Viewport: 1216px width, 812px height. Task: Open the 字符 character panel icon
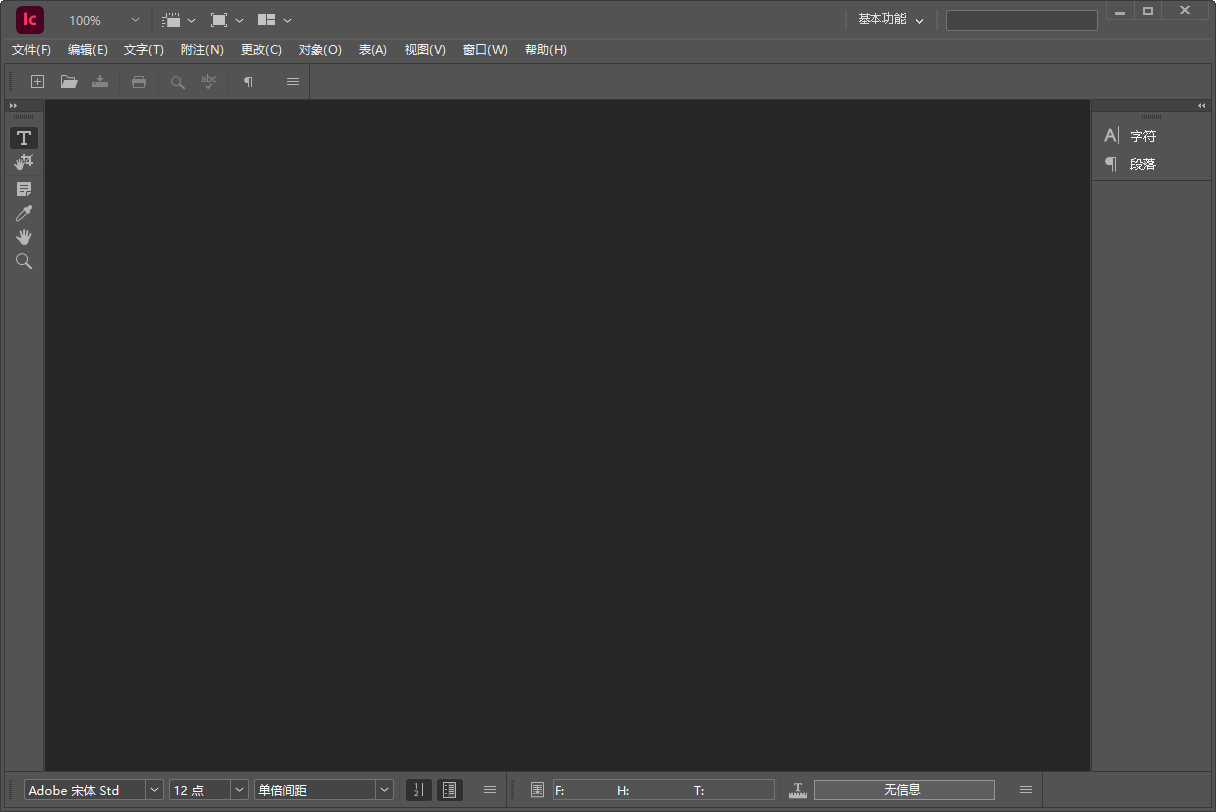click(x=1111, y=136)
